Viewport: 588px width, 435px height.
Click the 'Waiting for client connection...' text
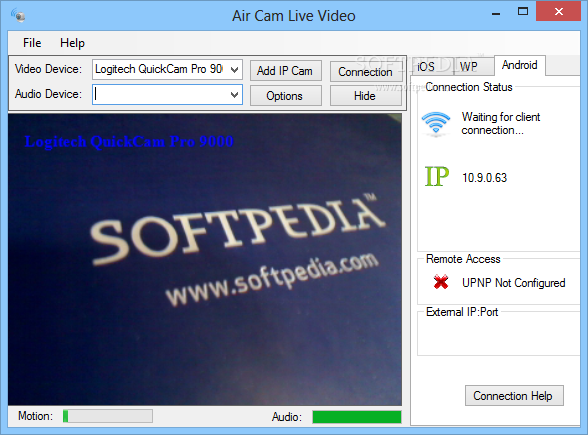tap(501, 123)
